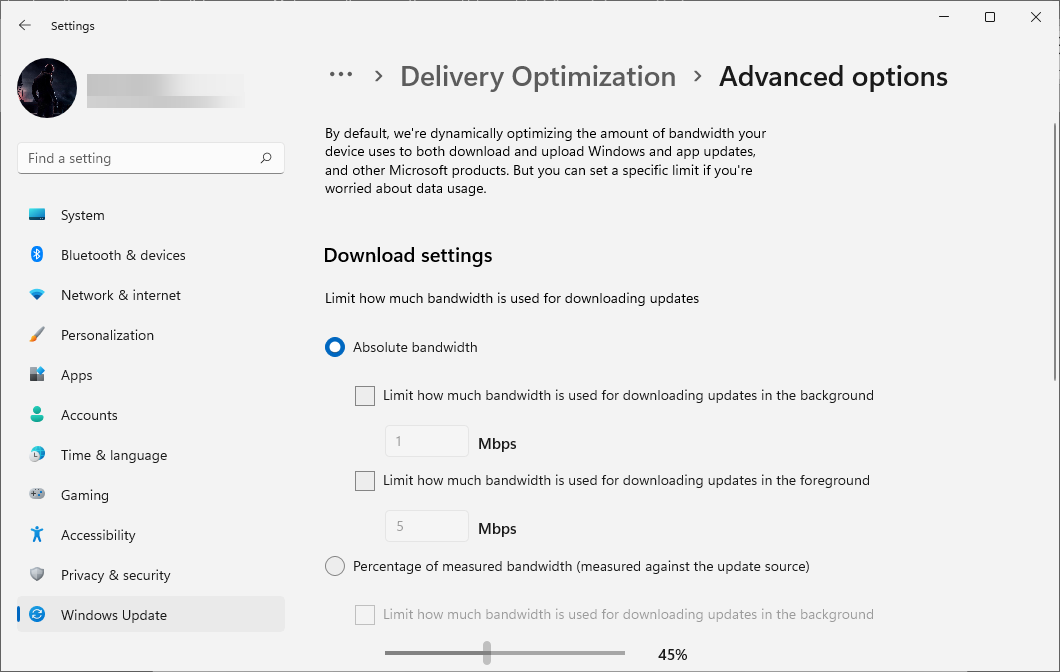Click the back arrow icon
Viewport: 1060px width, 672px height.
25,25
